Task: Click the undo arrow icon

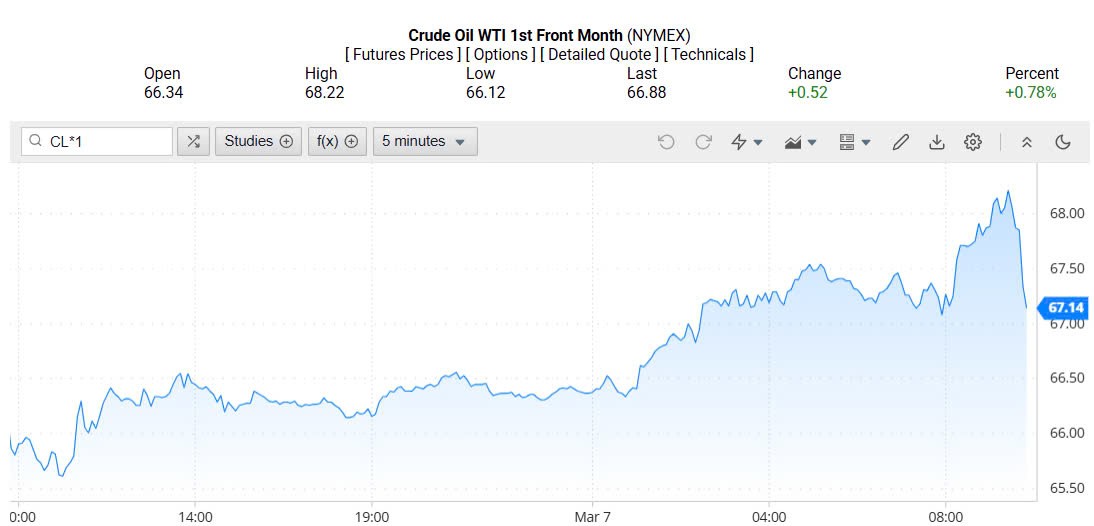Action: [x=666, y=142]
